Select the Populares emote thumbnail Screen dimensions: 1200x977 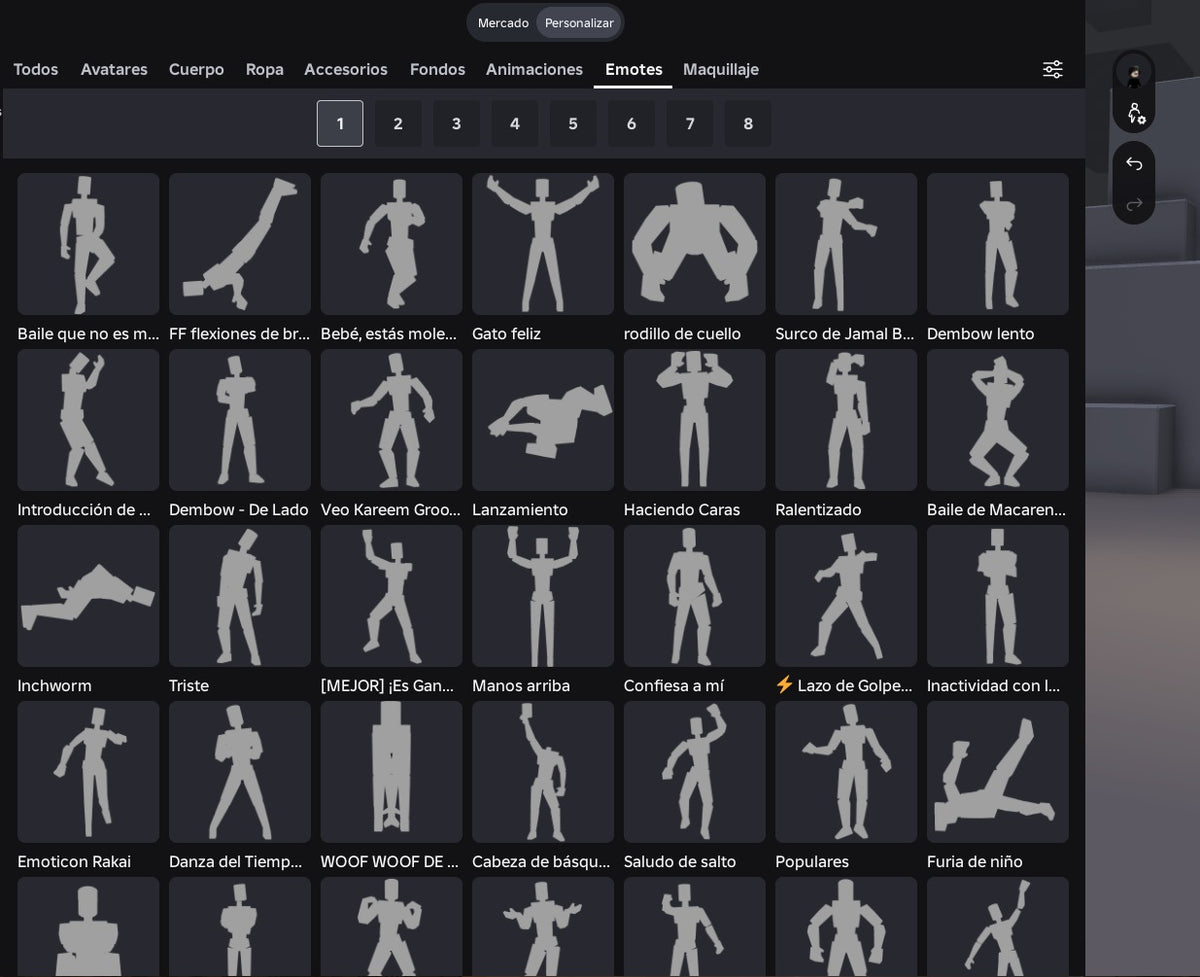pyautogui.click(x=846, y=772)
